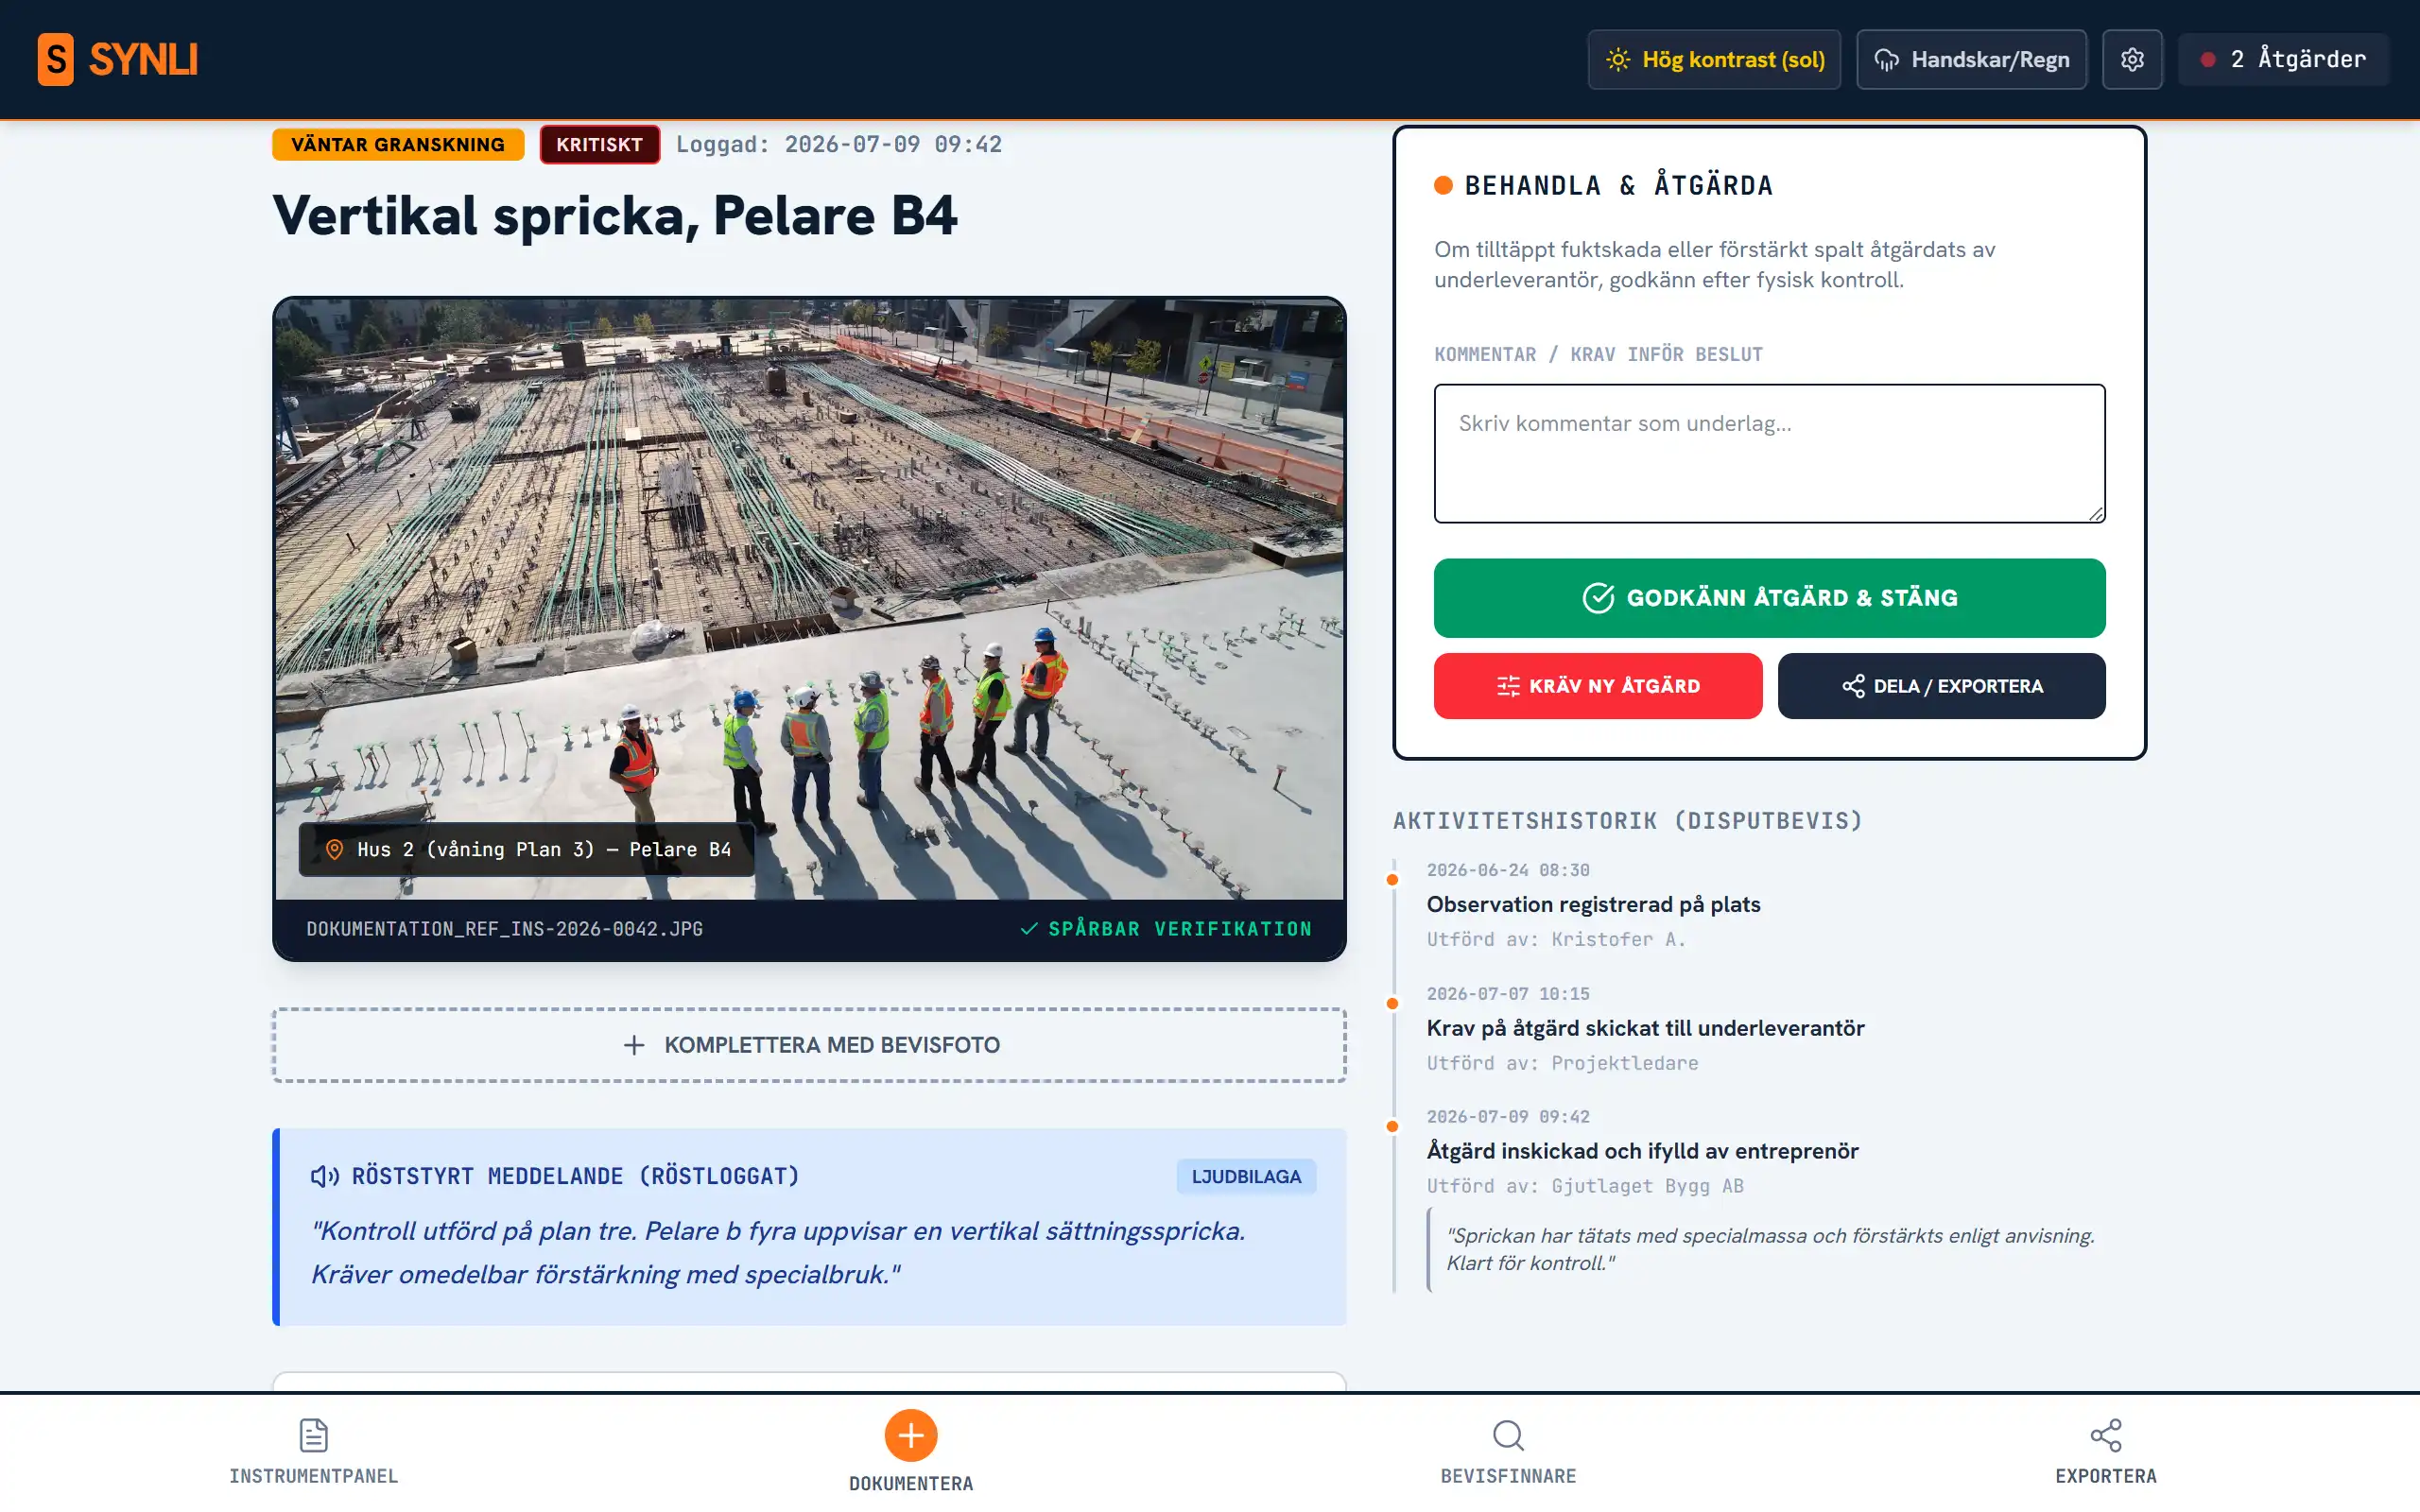Click Utförd av: Kristofer A.
This screenshot has width=2420, height=1512.
[x=1556, y=939]
